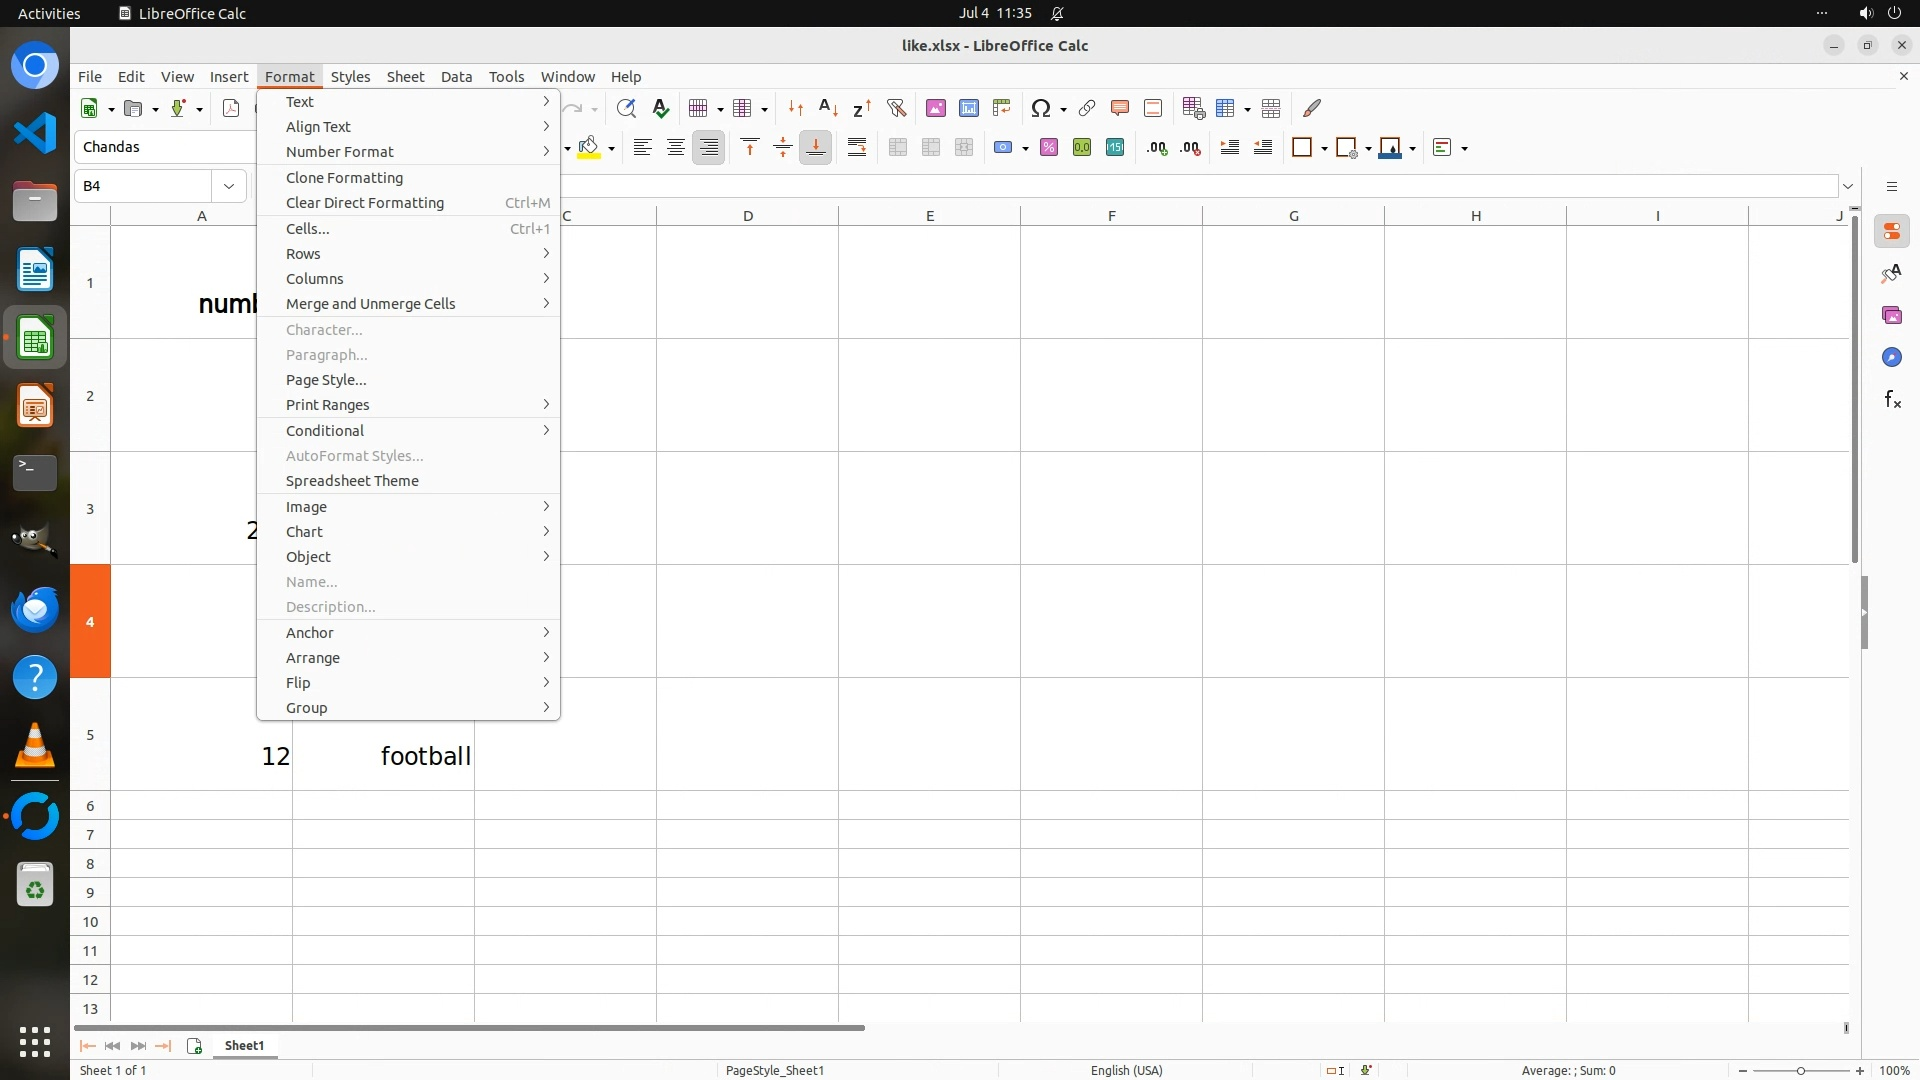This screenshot has width=1920, height=1080.
Task: Click the Insert Comment icon
Action: pyautogui.click(x=1120, y=108)
